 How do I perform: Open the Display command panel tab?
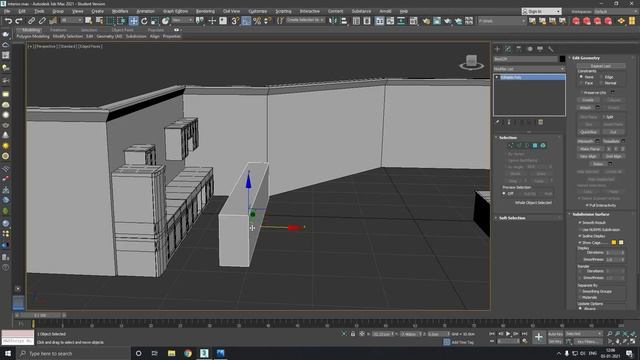coord(540,49)
